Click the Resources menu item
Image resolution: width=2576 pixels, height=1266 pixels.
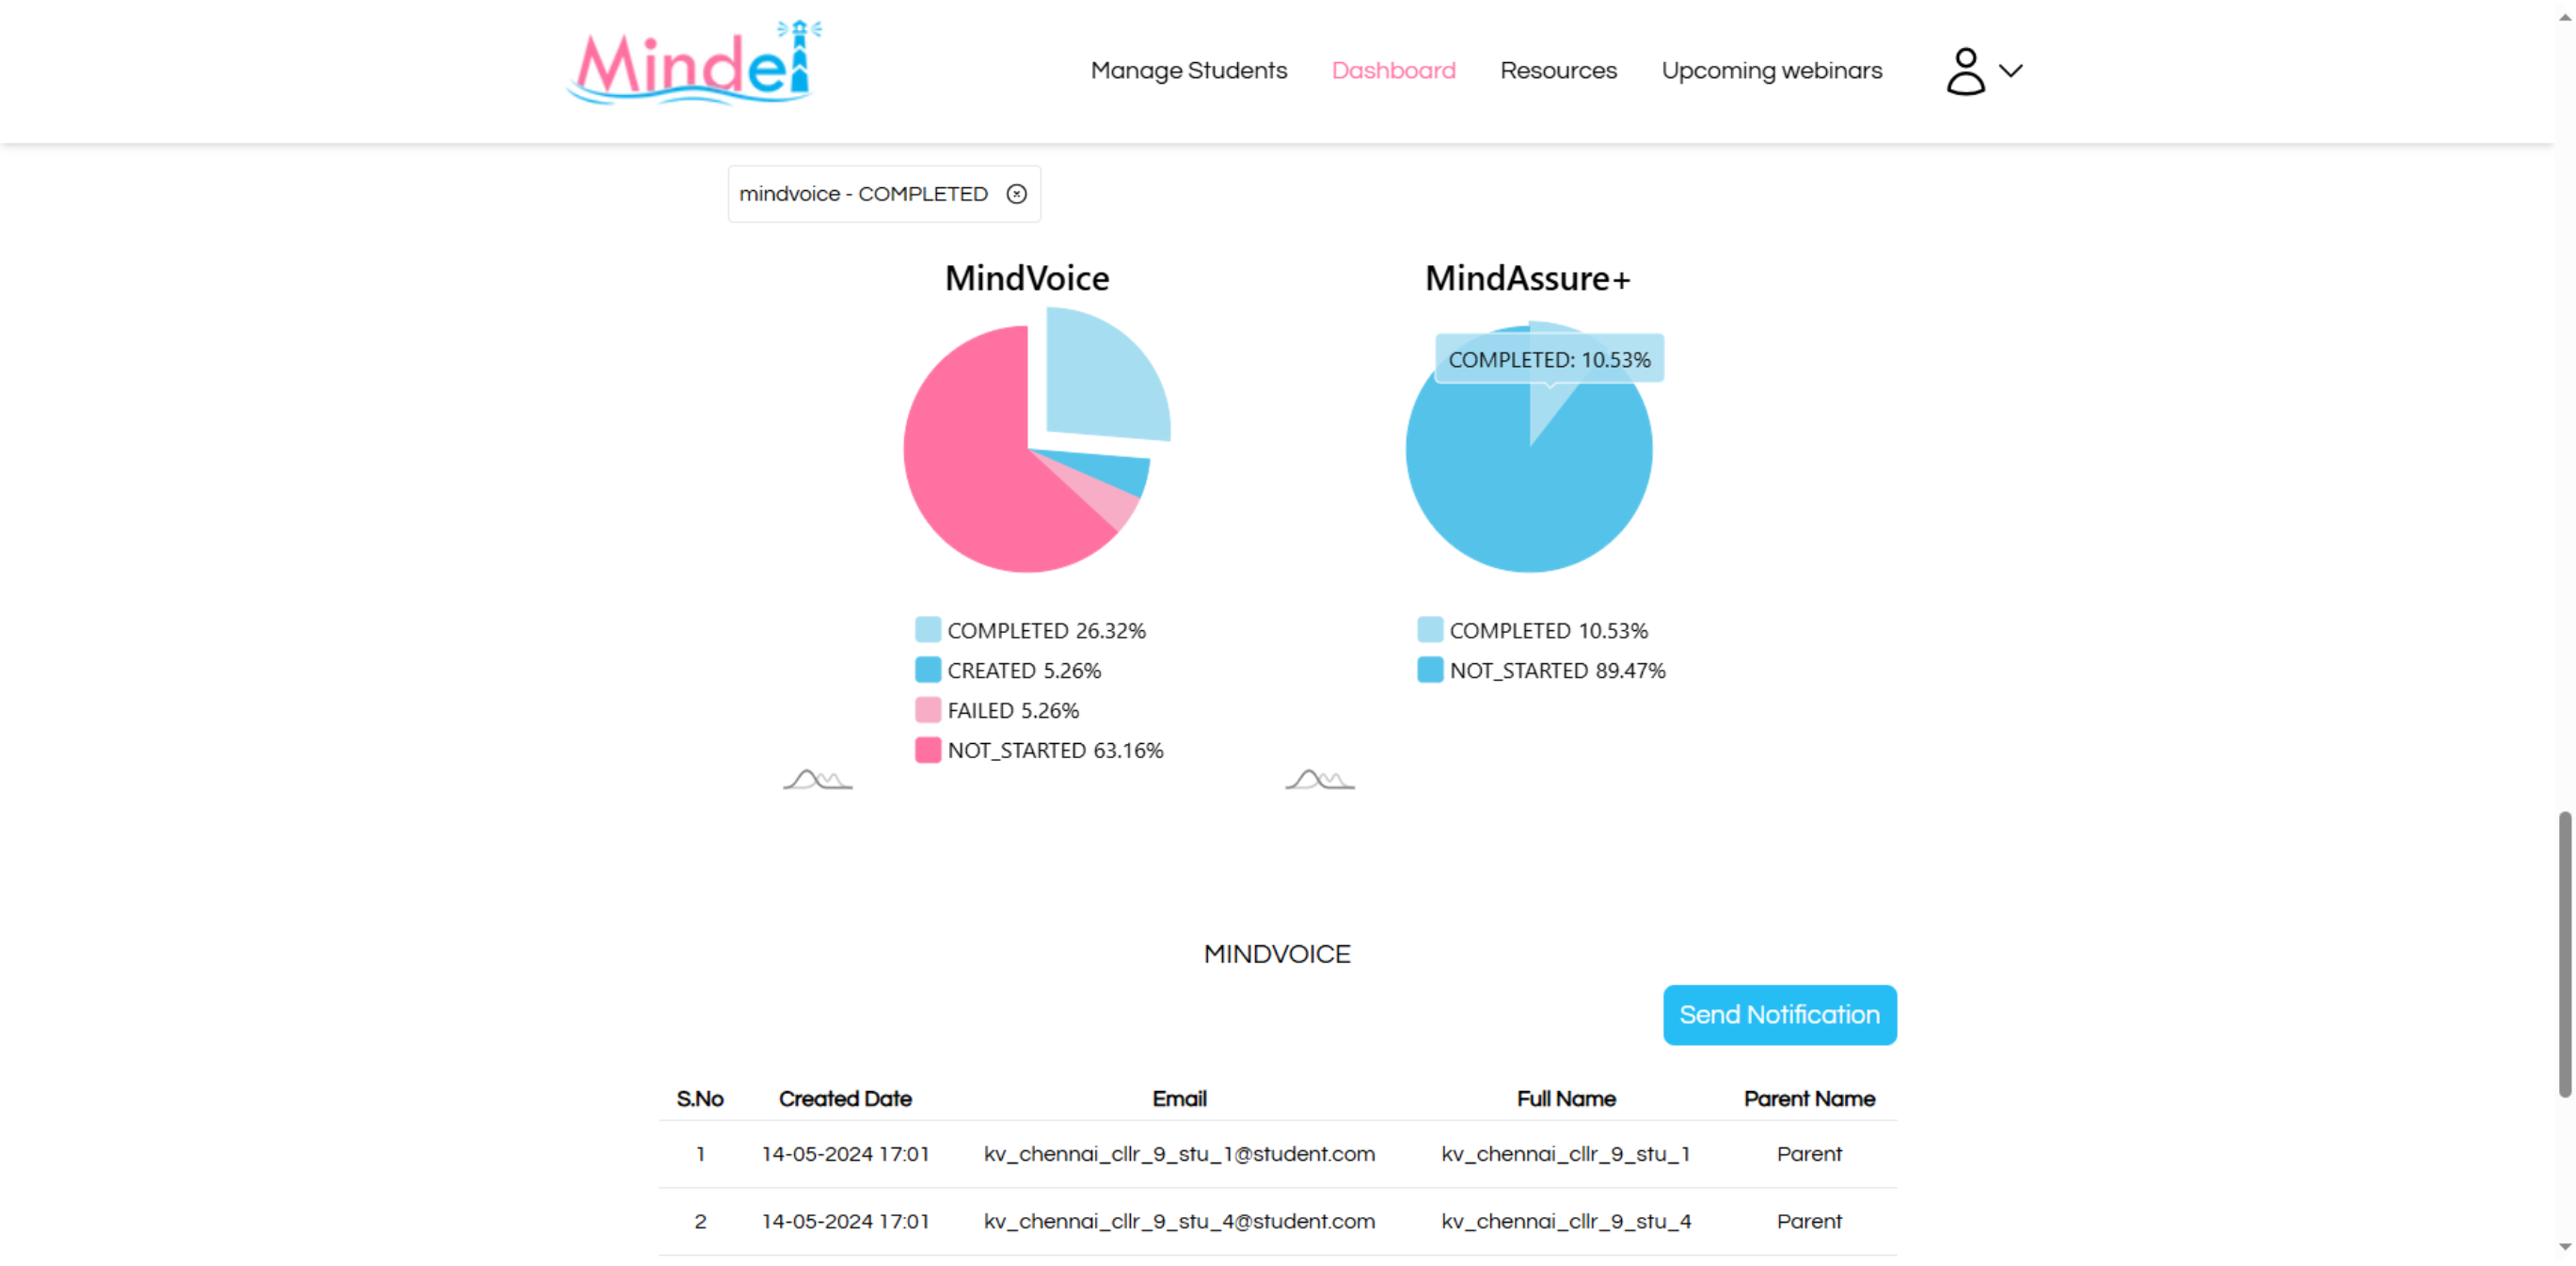1559,71
